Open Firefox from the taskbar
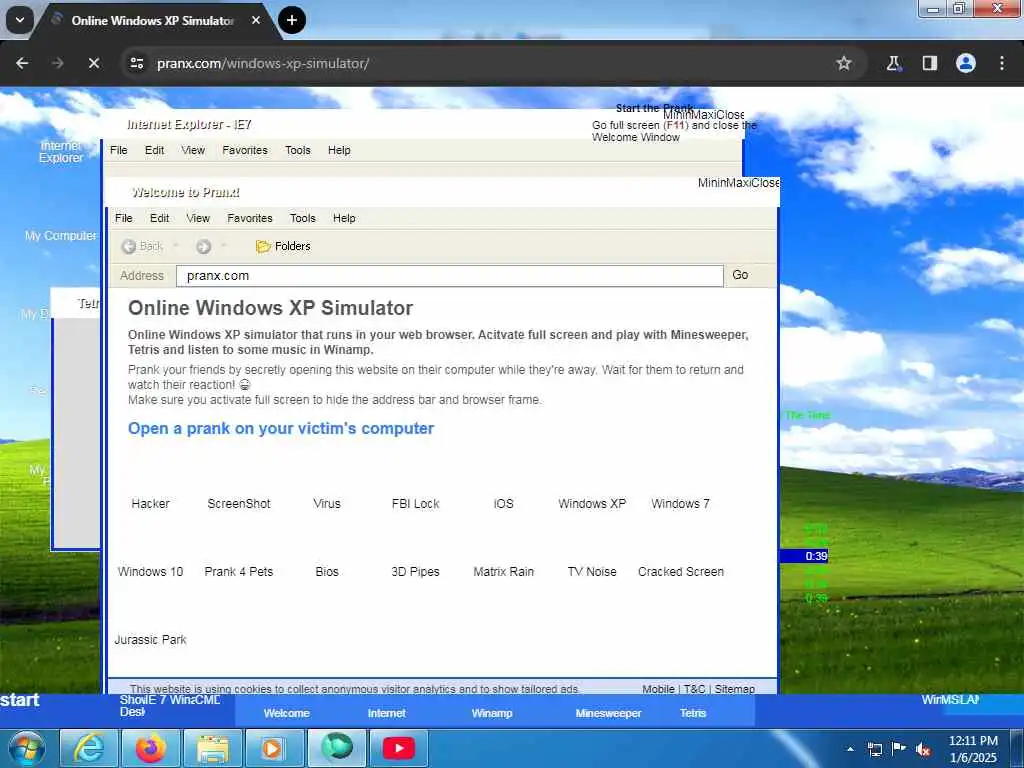Image resolution: width=1024 pixels, height=768 pixels. 150,748
